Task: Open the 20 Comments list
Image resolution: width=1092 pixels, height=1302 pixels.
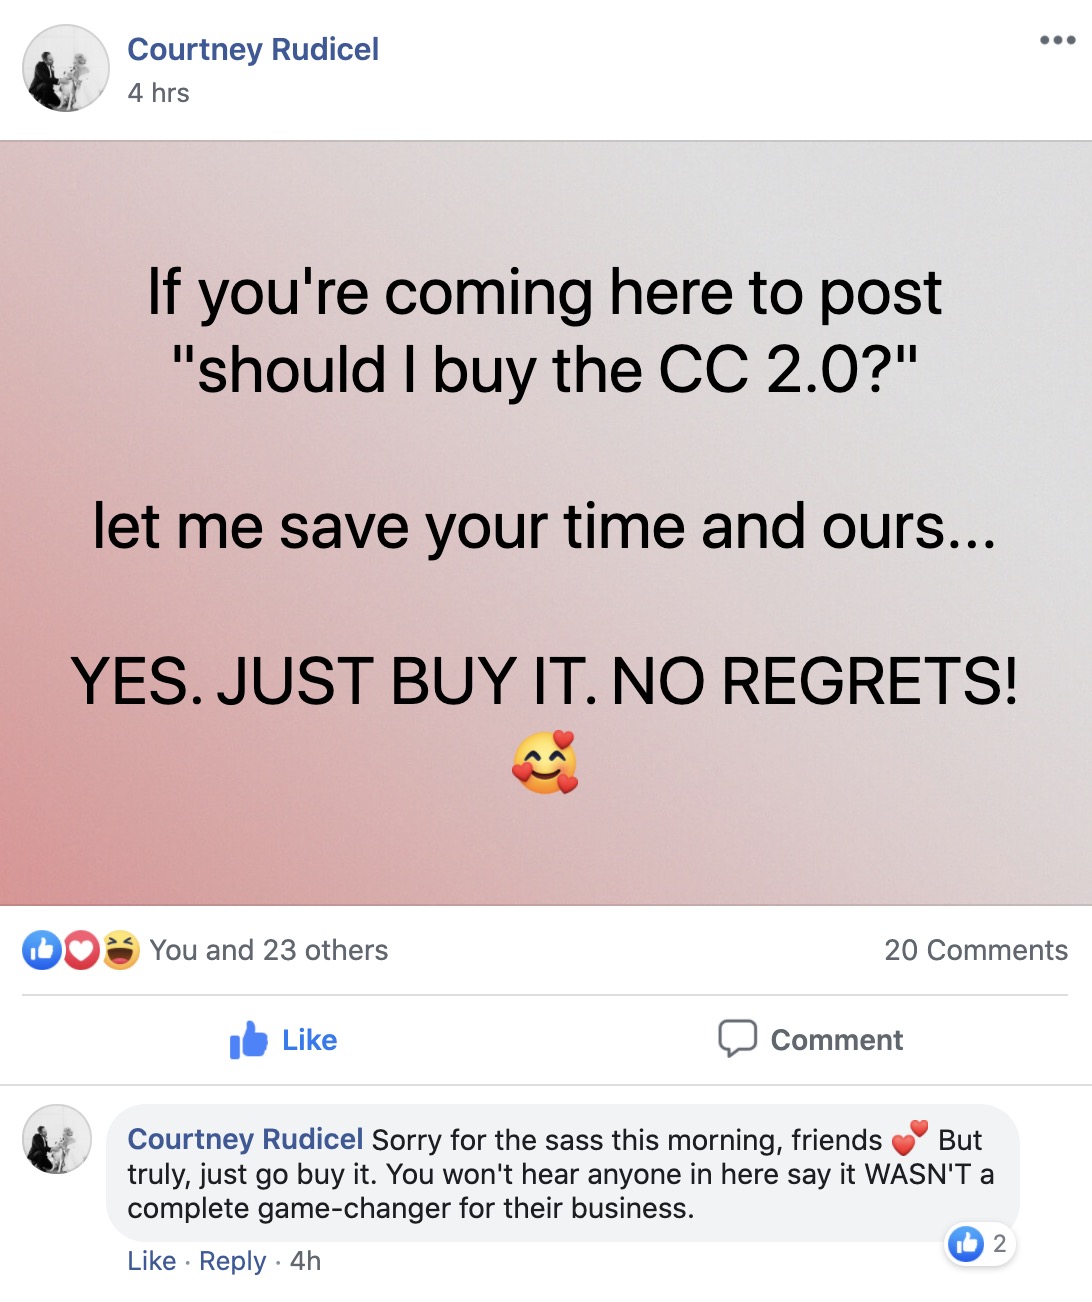Action: (976, 950)
